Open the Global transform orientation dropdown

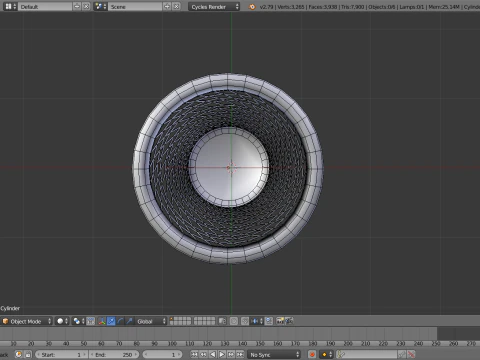tap(151, 321)
